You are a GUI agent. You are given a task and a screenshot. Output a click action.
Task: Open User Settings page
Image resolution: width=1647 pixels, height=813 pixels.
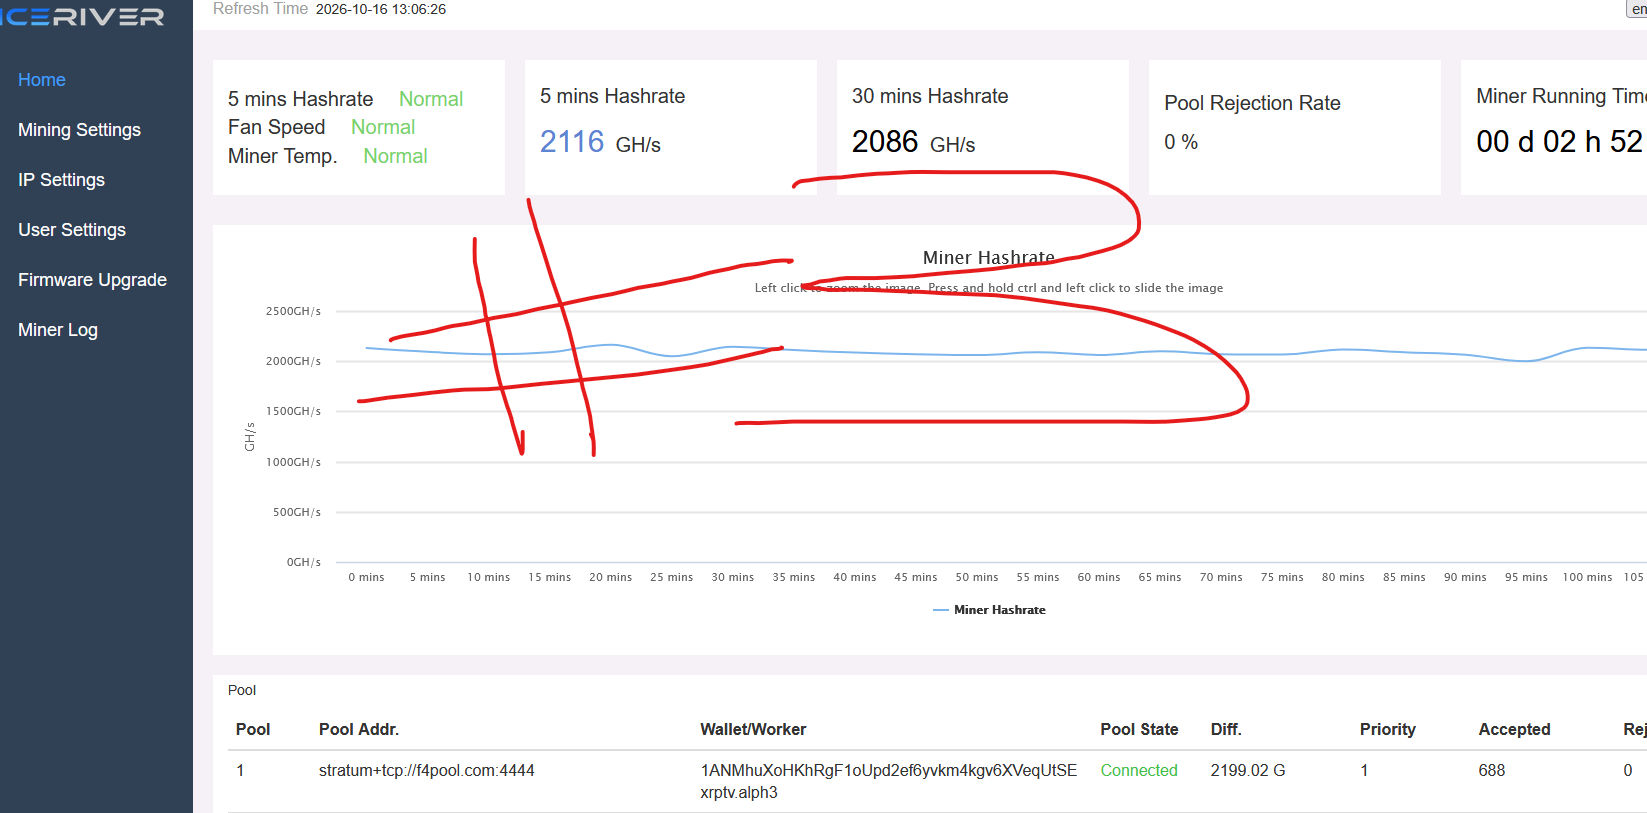(x=72, y=230)
